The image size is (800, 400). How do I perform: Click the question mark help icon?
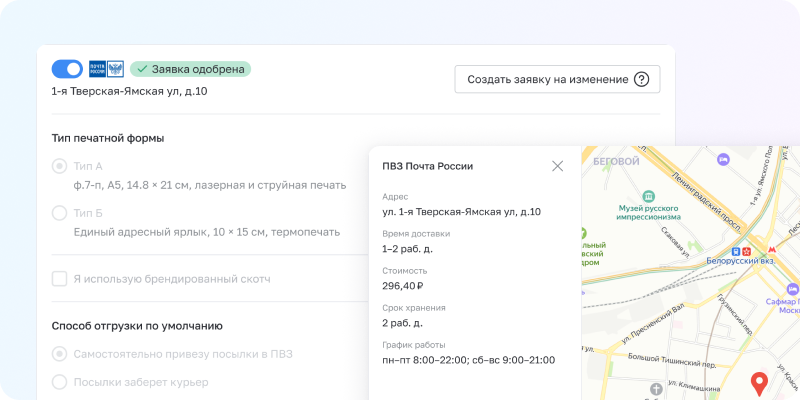pos(642,80)
